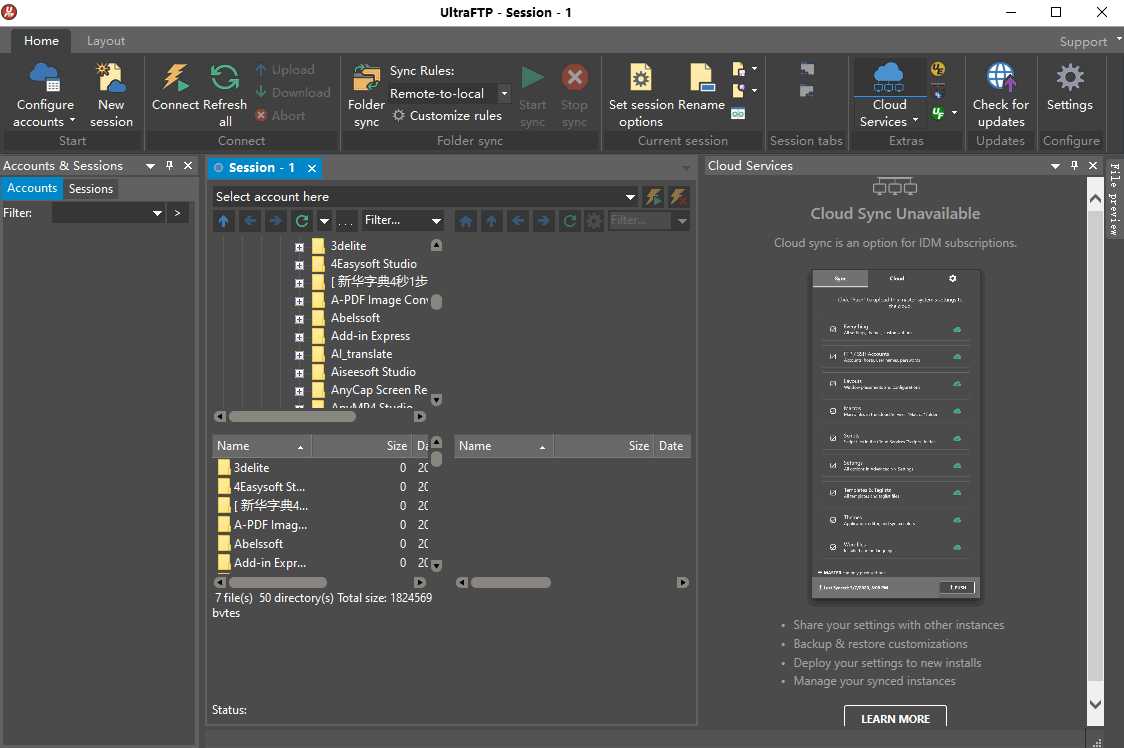The image size is (1124, 748).
Task: Open the local refresh options dropdown arrow
Action: 324,221
